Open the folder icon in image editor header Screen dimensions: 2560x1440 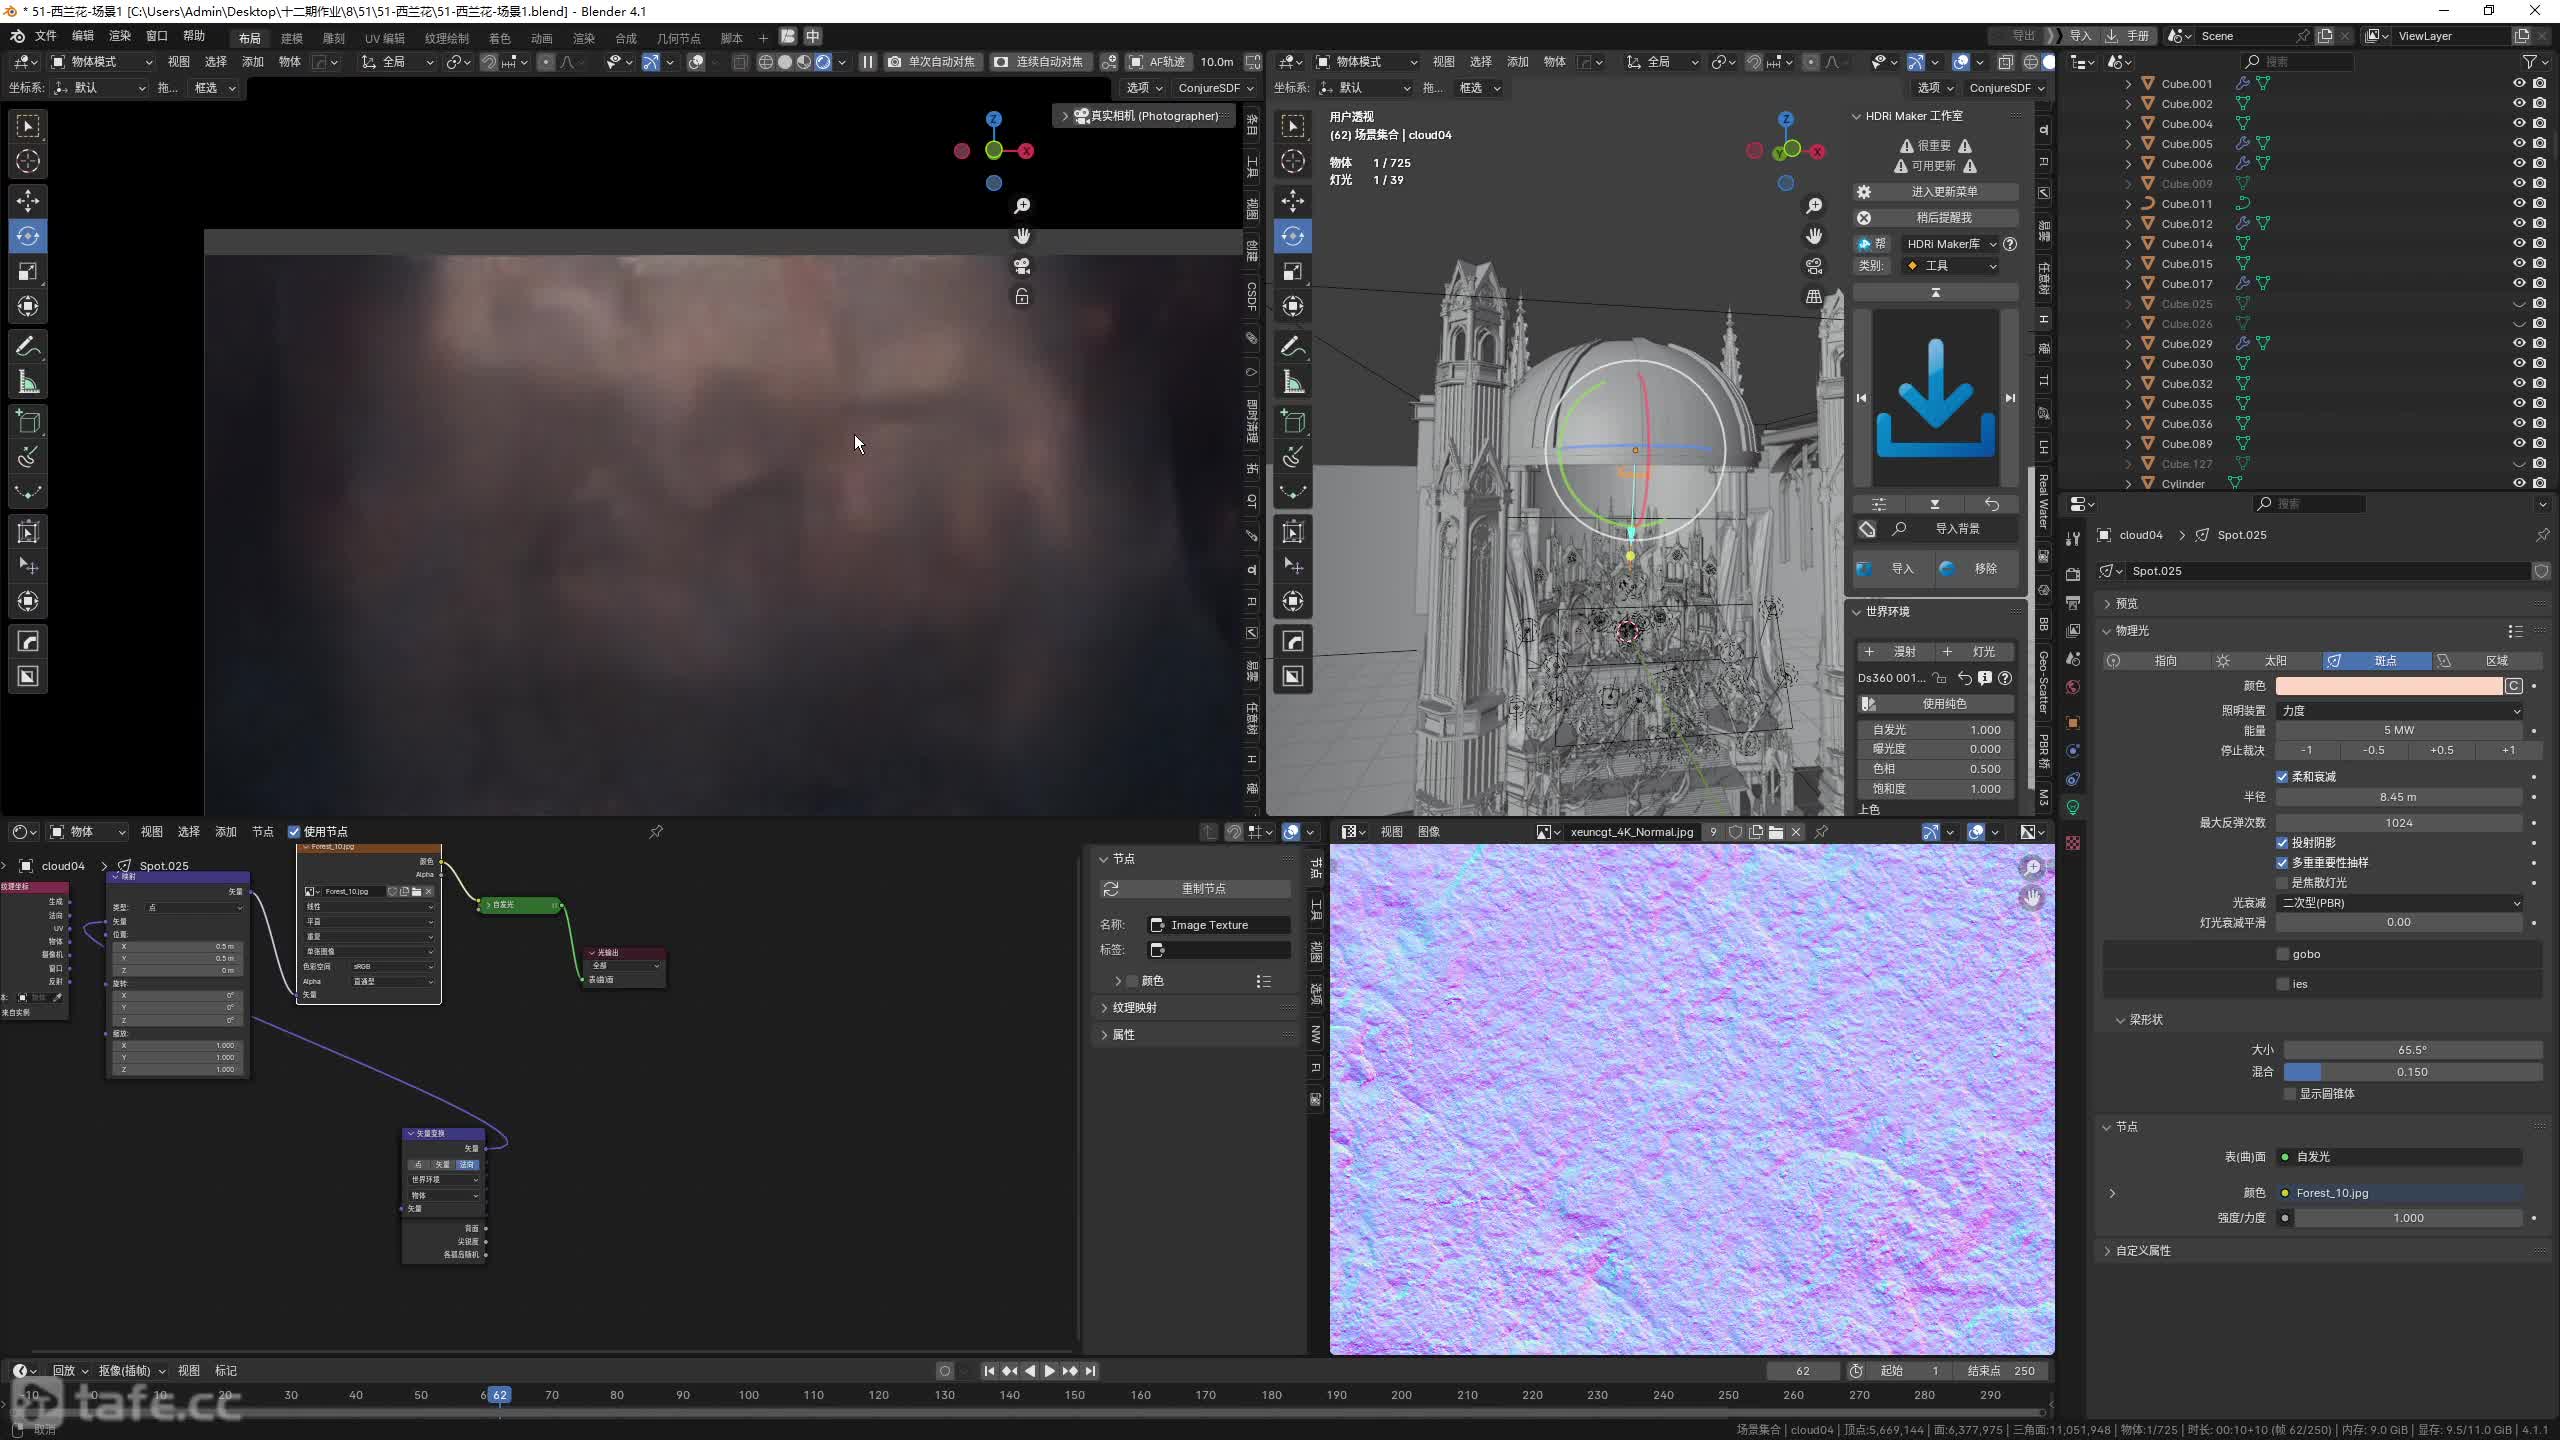[x=1776, y=832]
